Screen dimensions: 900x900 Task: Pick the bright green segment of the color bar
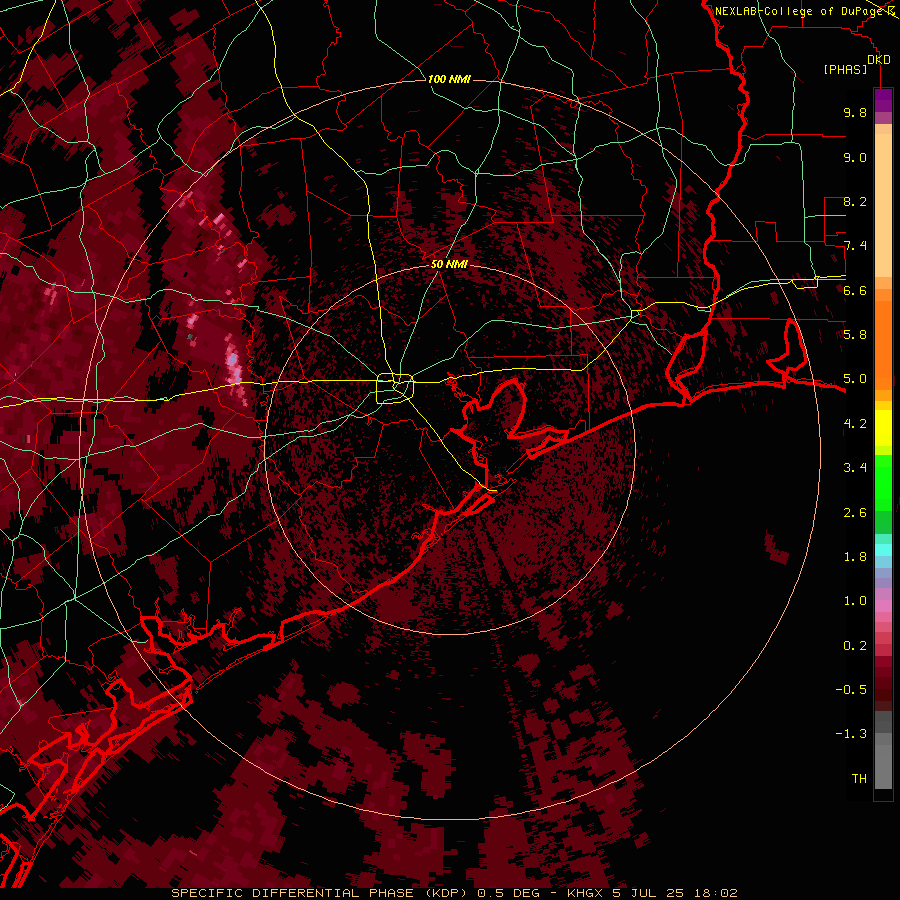pyautogui.click(x=883, y=482)
